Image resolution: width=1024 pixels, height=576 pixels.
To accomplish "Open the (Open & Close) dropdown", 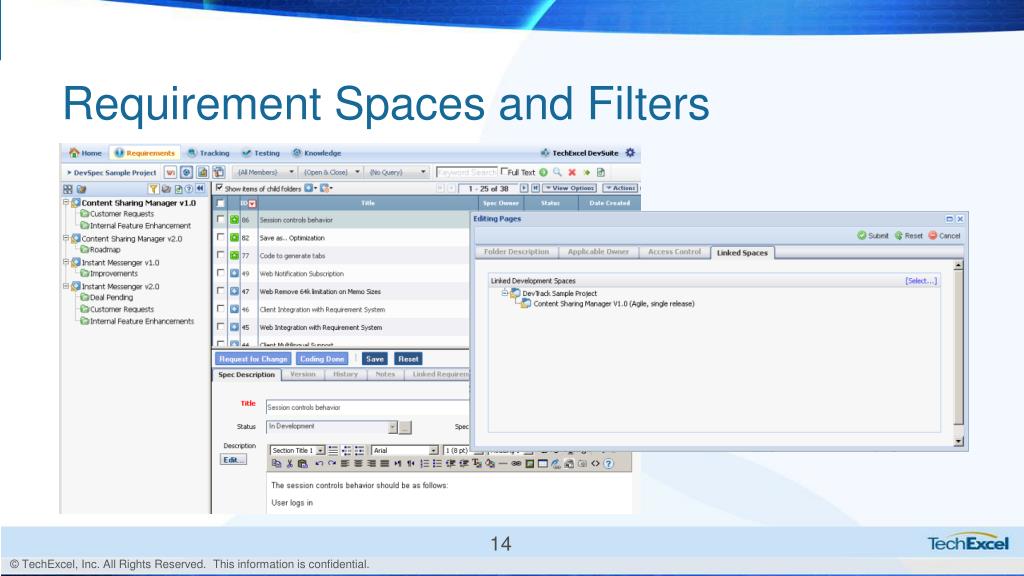I will 331,172.
